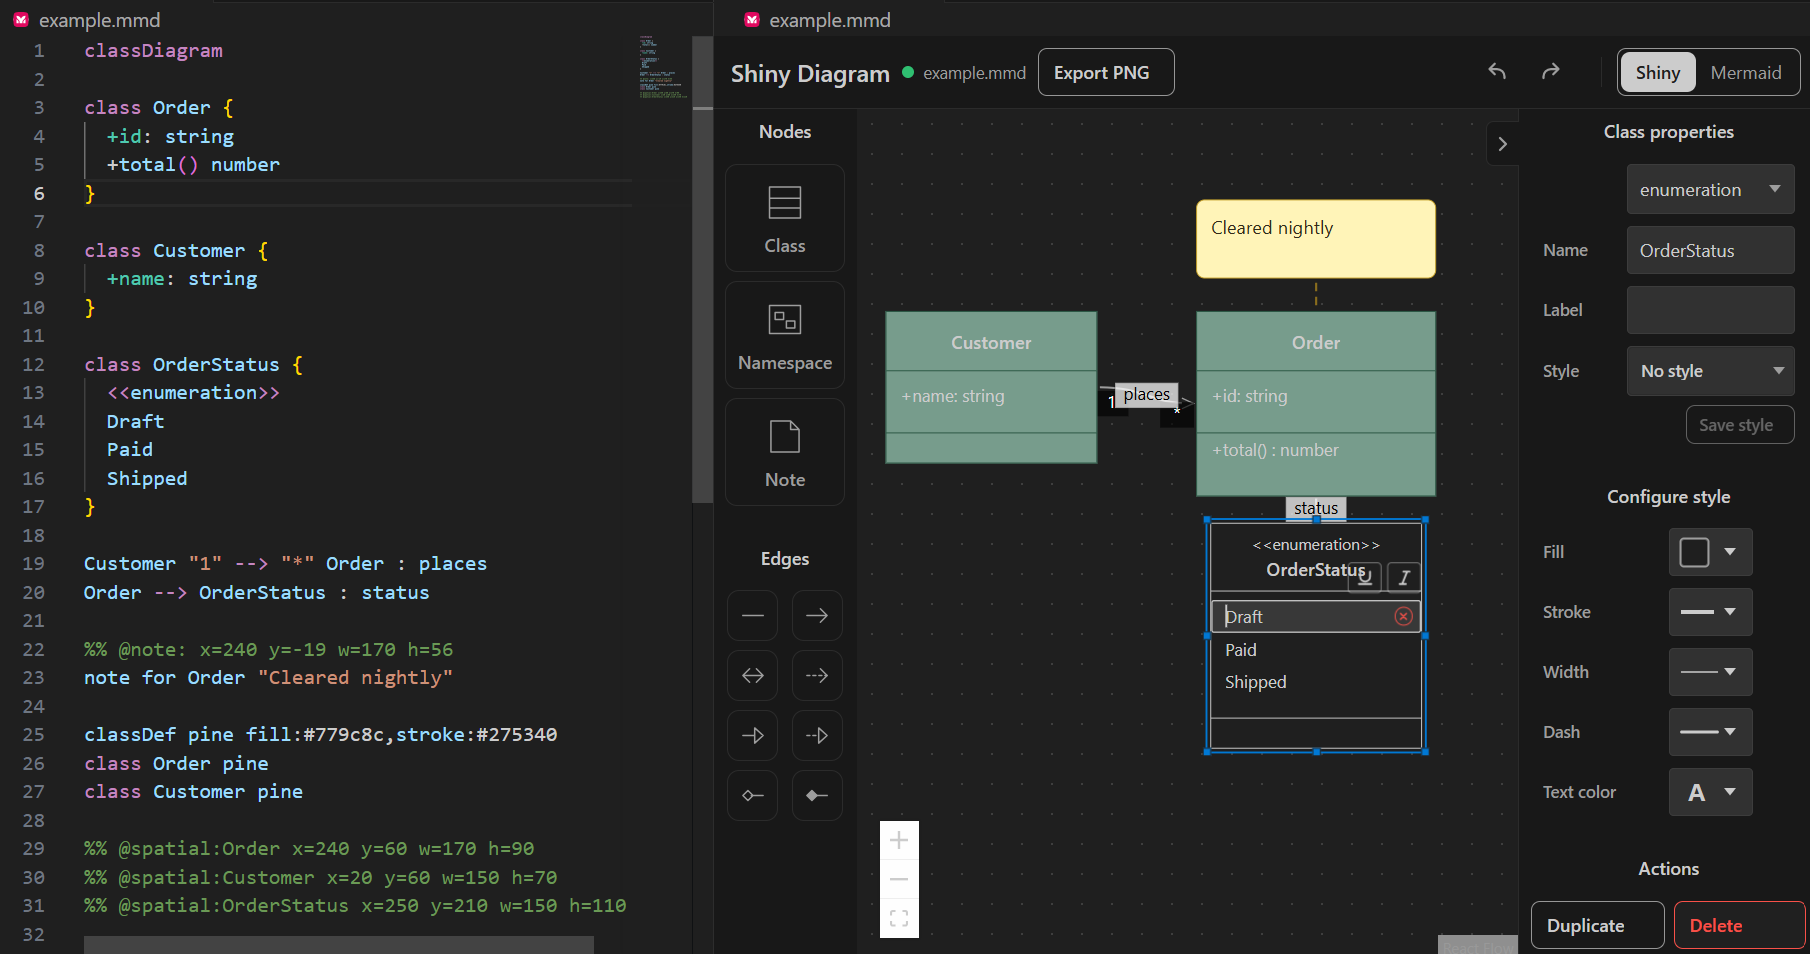Click the places edge label

pyautogui.click(x=1147, y=394)
